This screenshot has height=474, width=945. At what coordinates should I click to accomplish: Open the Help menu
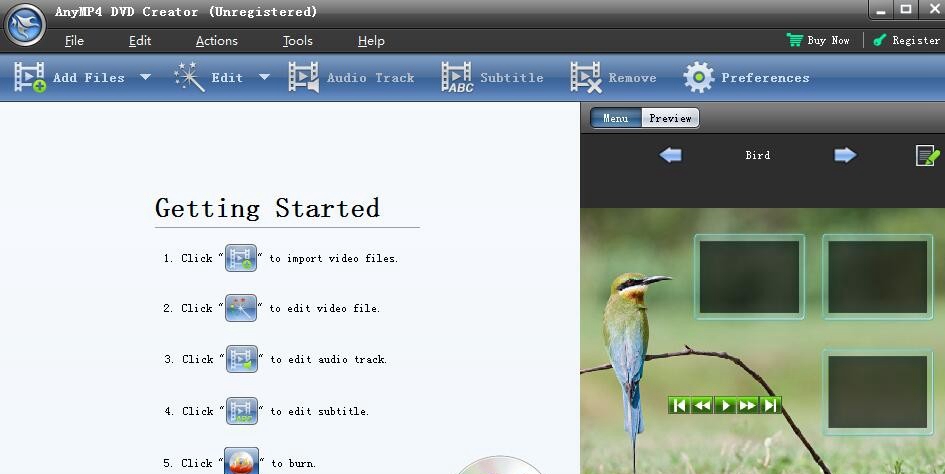click(x=371, y=40)
